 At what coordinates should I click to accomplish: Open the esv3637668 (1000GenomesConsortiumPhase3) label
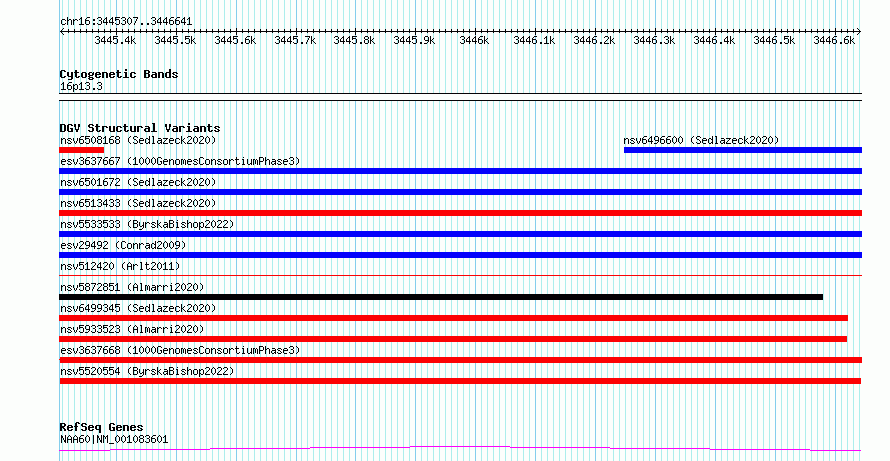click(x=180, y=350)
